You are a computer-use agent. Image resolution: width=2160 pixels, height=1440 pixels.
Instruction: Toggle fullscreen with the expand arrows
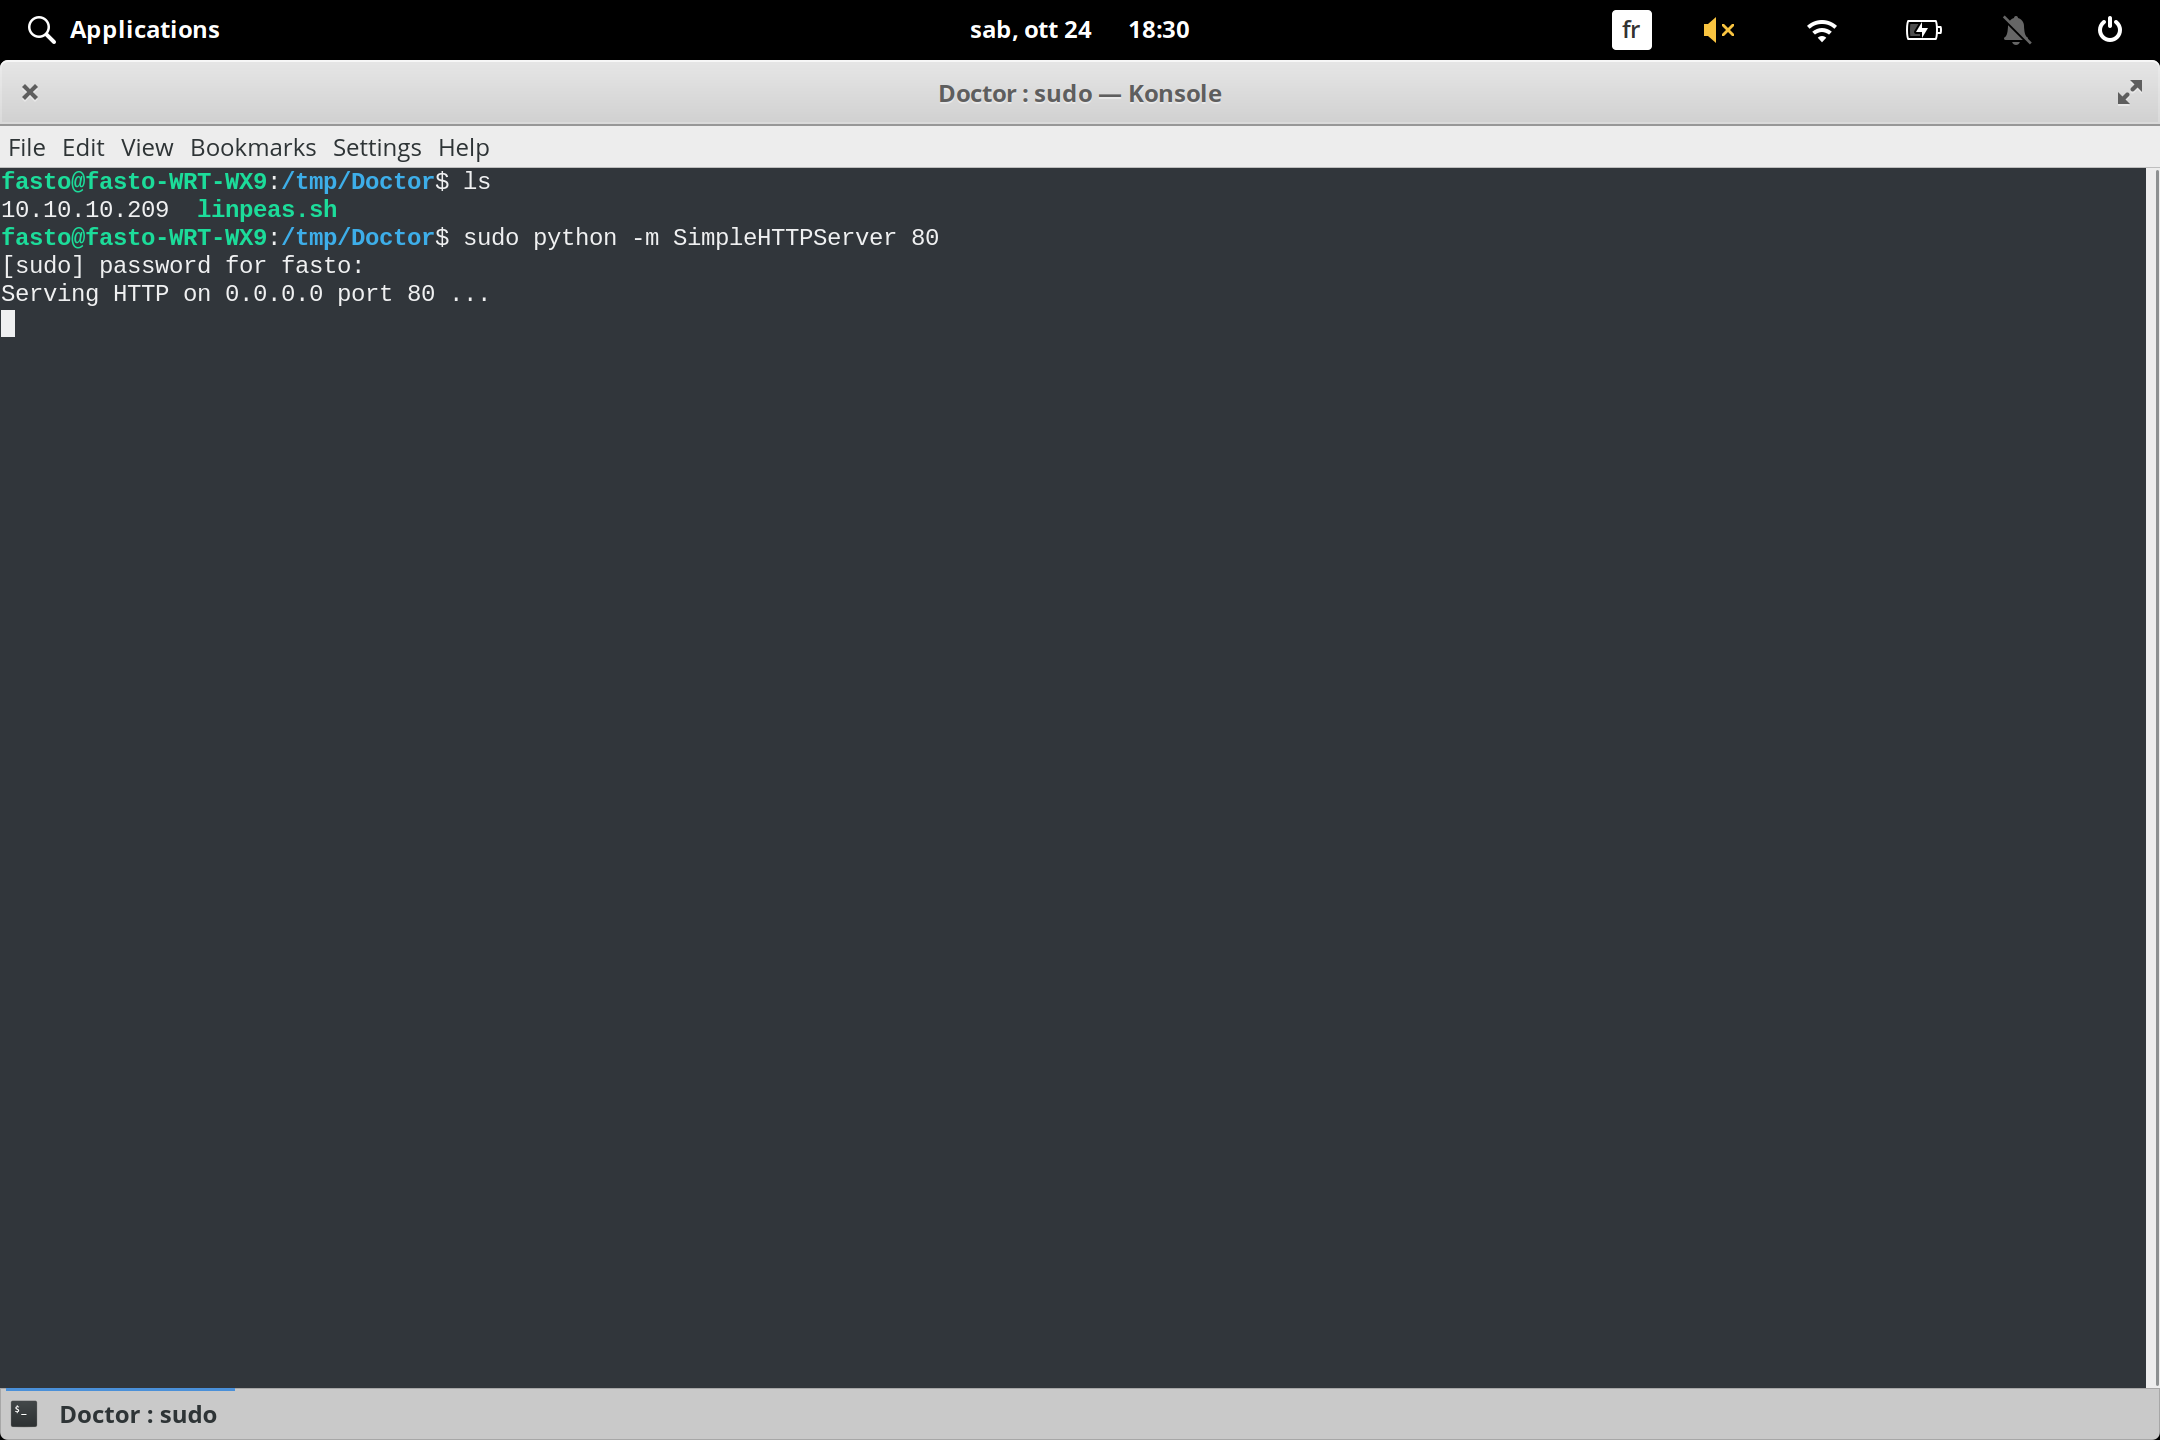(x=2129, y=92)
